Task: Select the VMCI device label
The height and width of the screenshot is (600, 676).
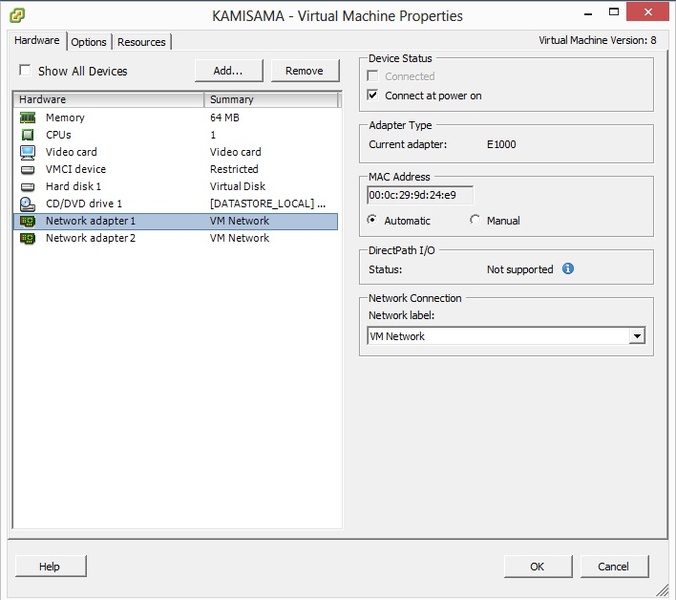Action: click(75, 169)
